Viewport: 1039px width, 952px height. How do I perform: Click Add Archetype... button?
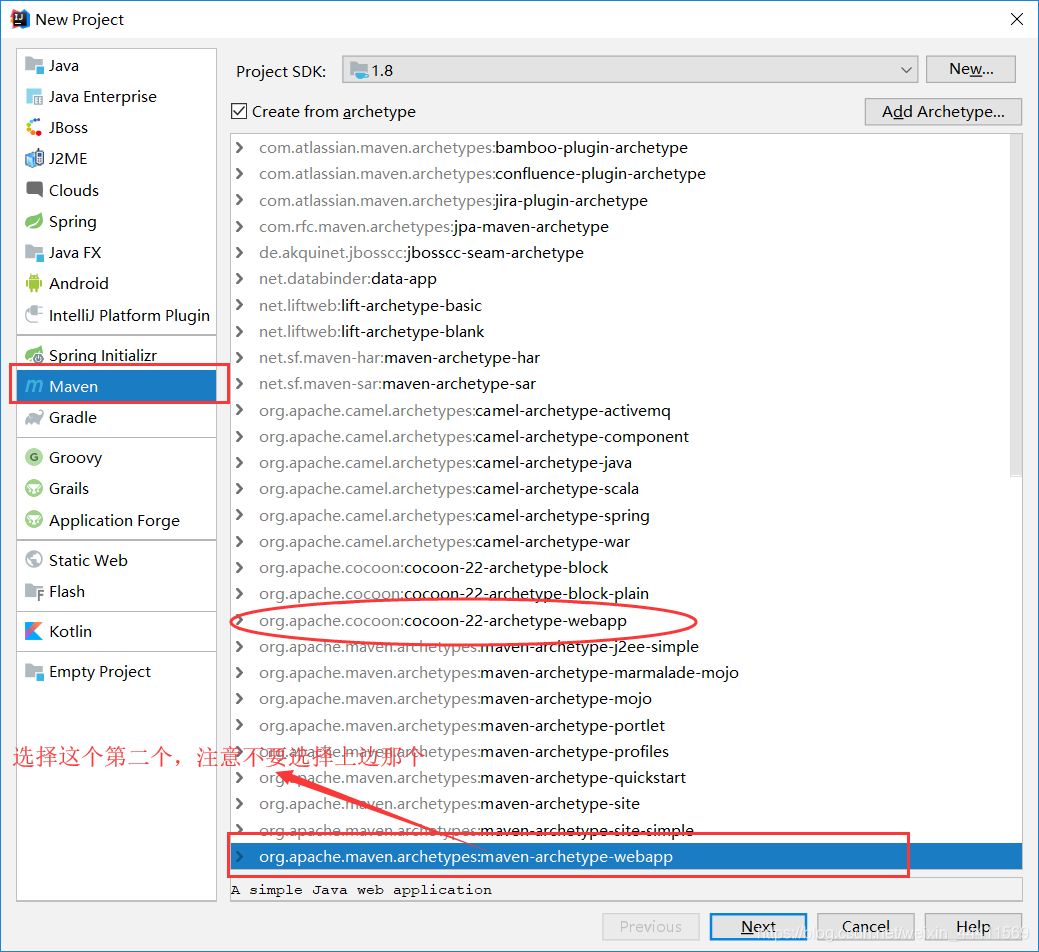click(x=943, y=111)
